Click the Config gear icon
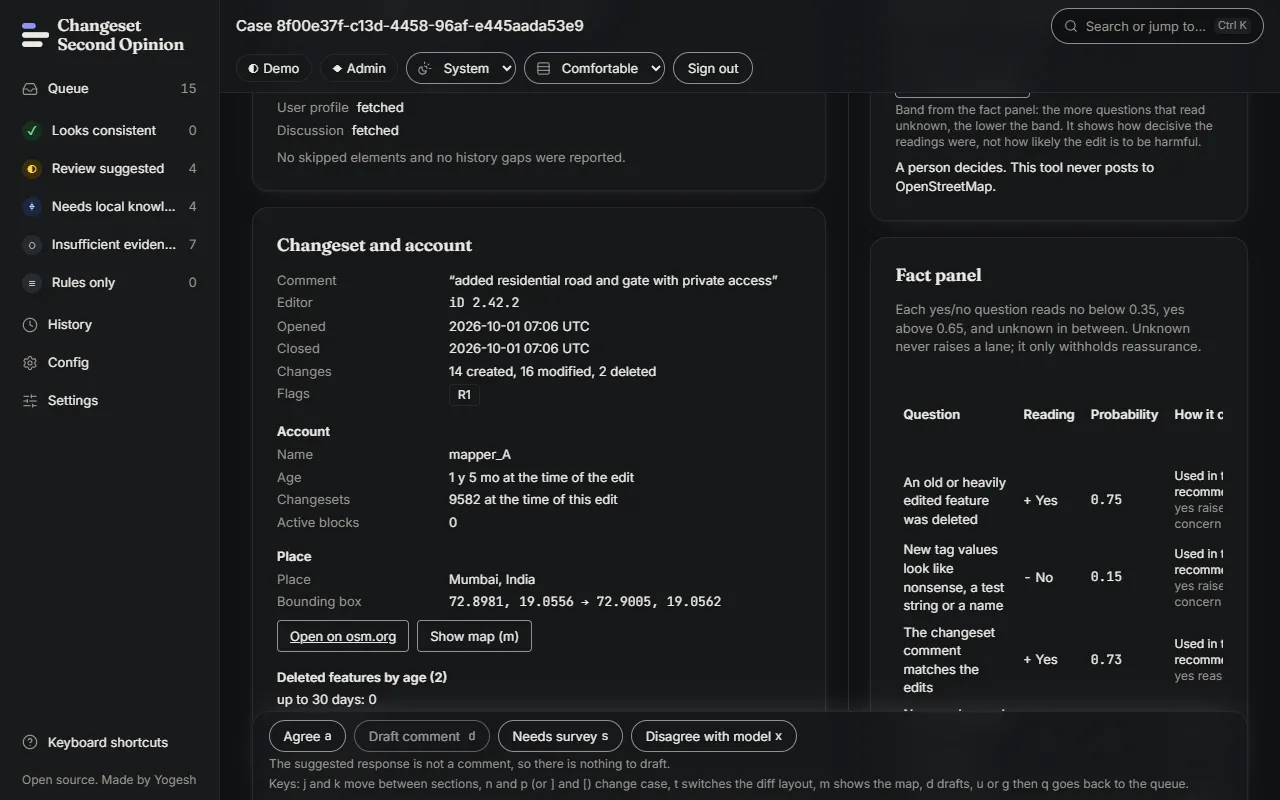The width and height of the screenshot is (1280, 800). (30, 363)
